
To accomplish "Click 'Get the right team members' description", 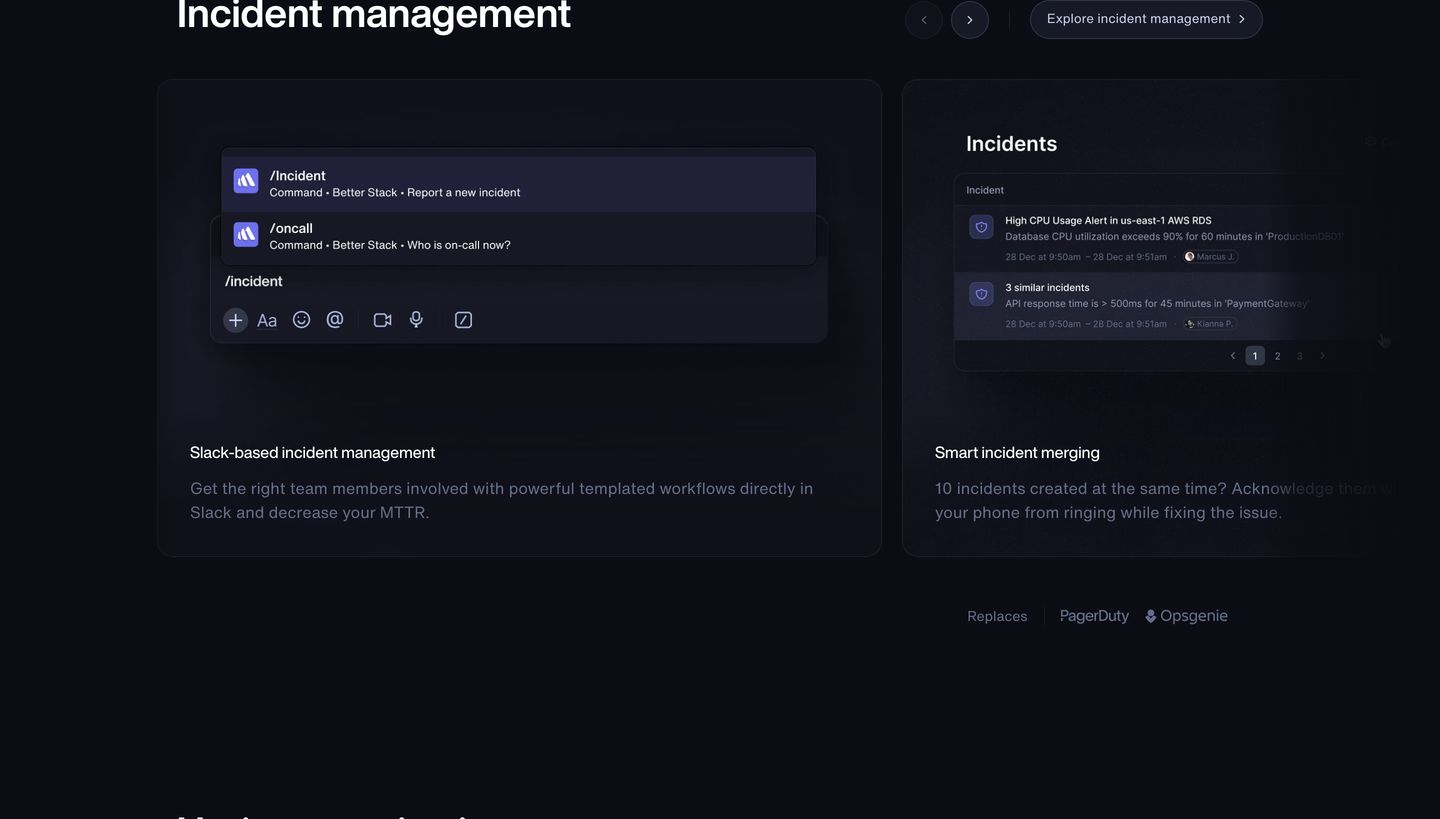I will click(x=502, y=501).
